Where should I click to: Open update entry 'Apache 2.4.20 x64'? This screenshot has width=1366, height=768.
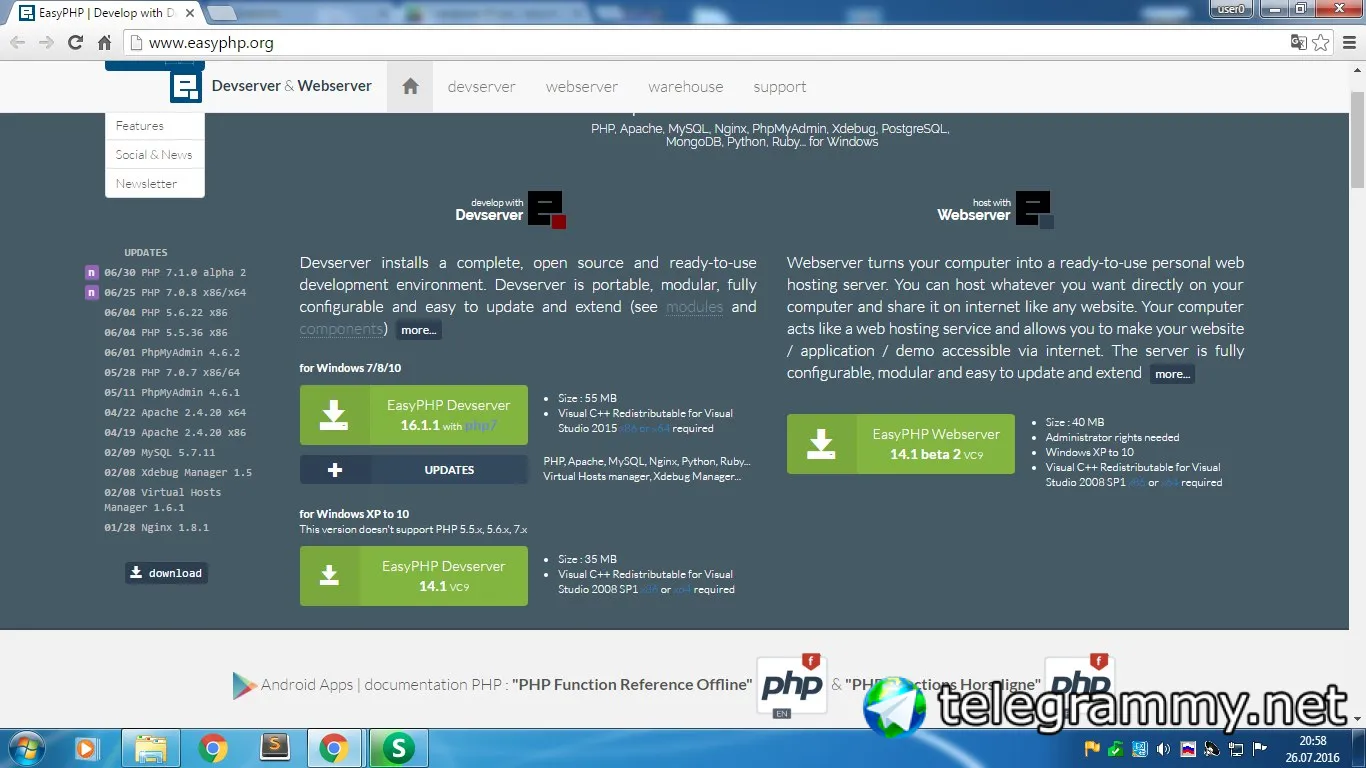coord(175,412)
